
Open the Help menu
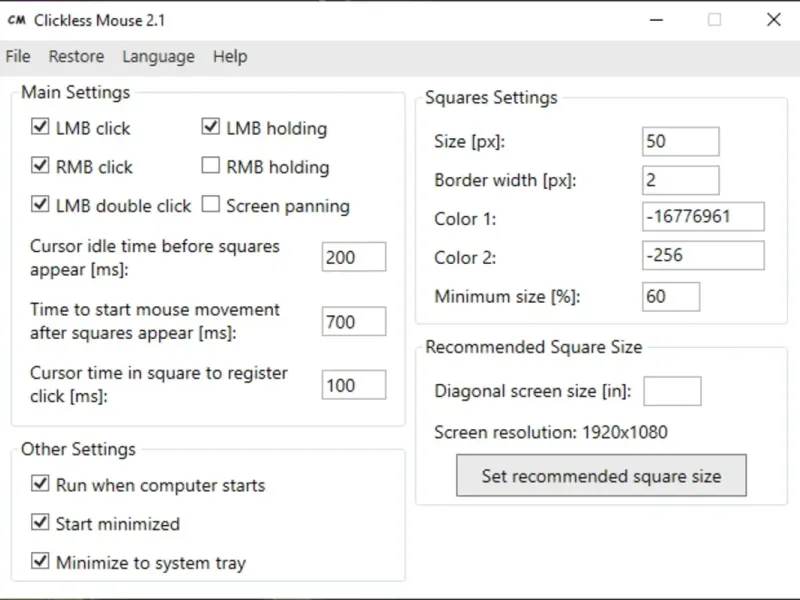point(230,57)
